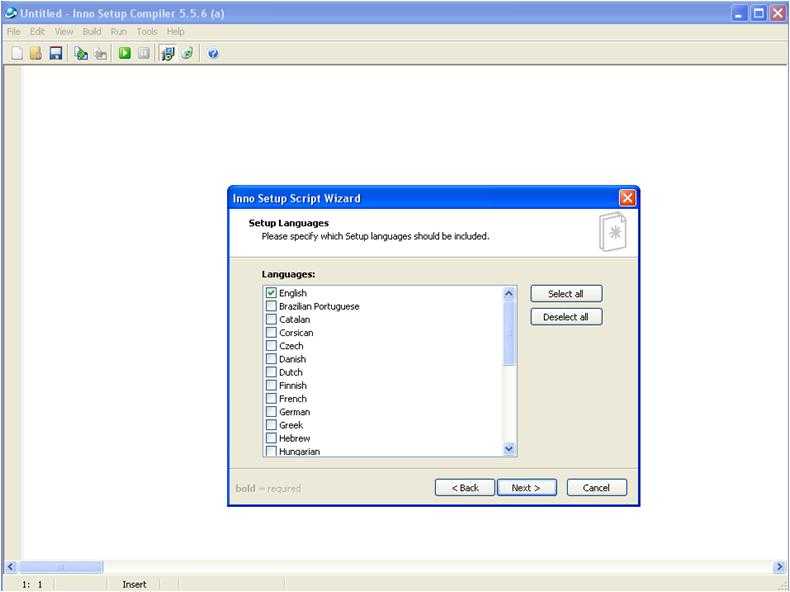
Task: Minimize the Inno Setup Compiler window
Action: [739, 13]
